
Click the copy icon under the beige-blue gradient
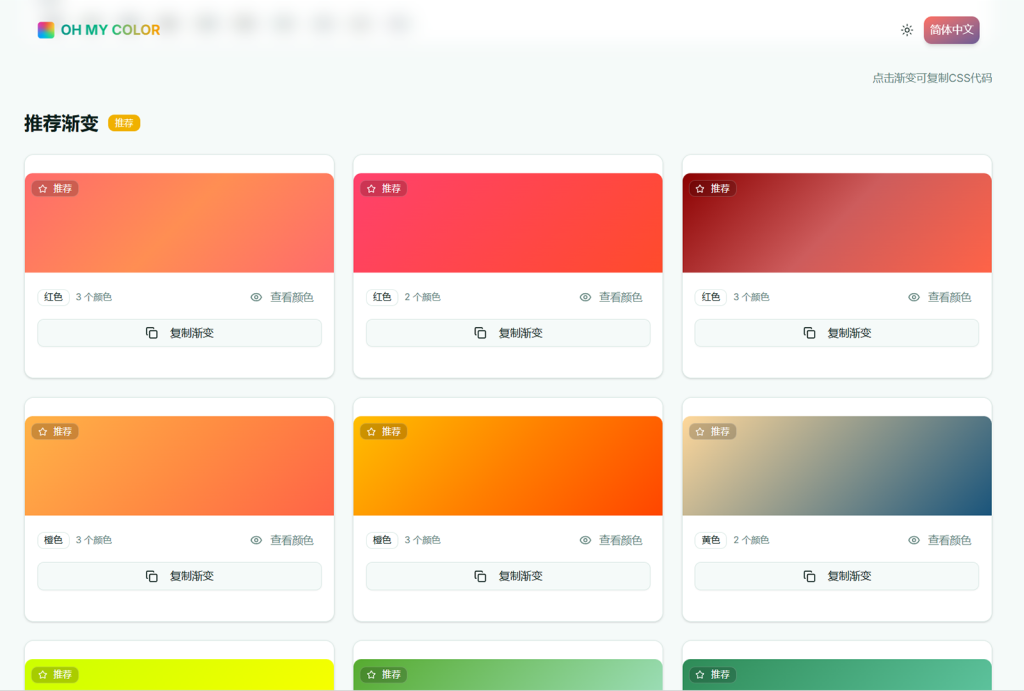[x=810, y=576]
